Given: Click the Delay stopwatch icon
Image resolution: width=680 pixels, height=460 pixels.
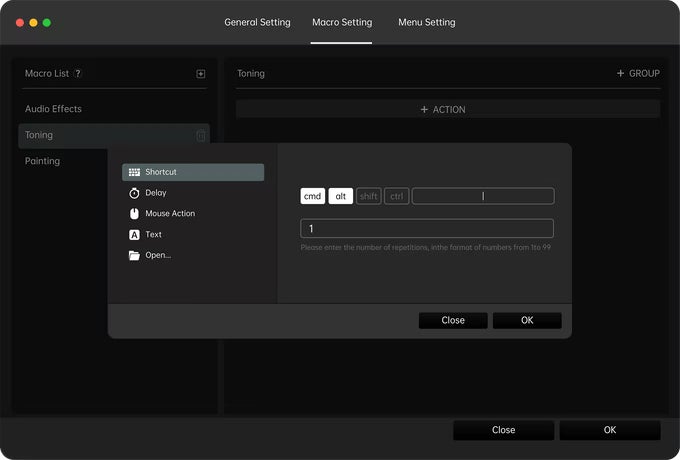Looking at the screenshot, I should pos(134,193).
